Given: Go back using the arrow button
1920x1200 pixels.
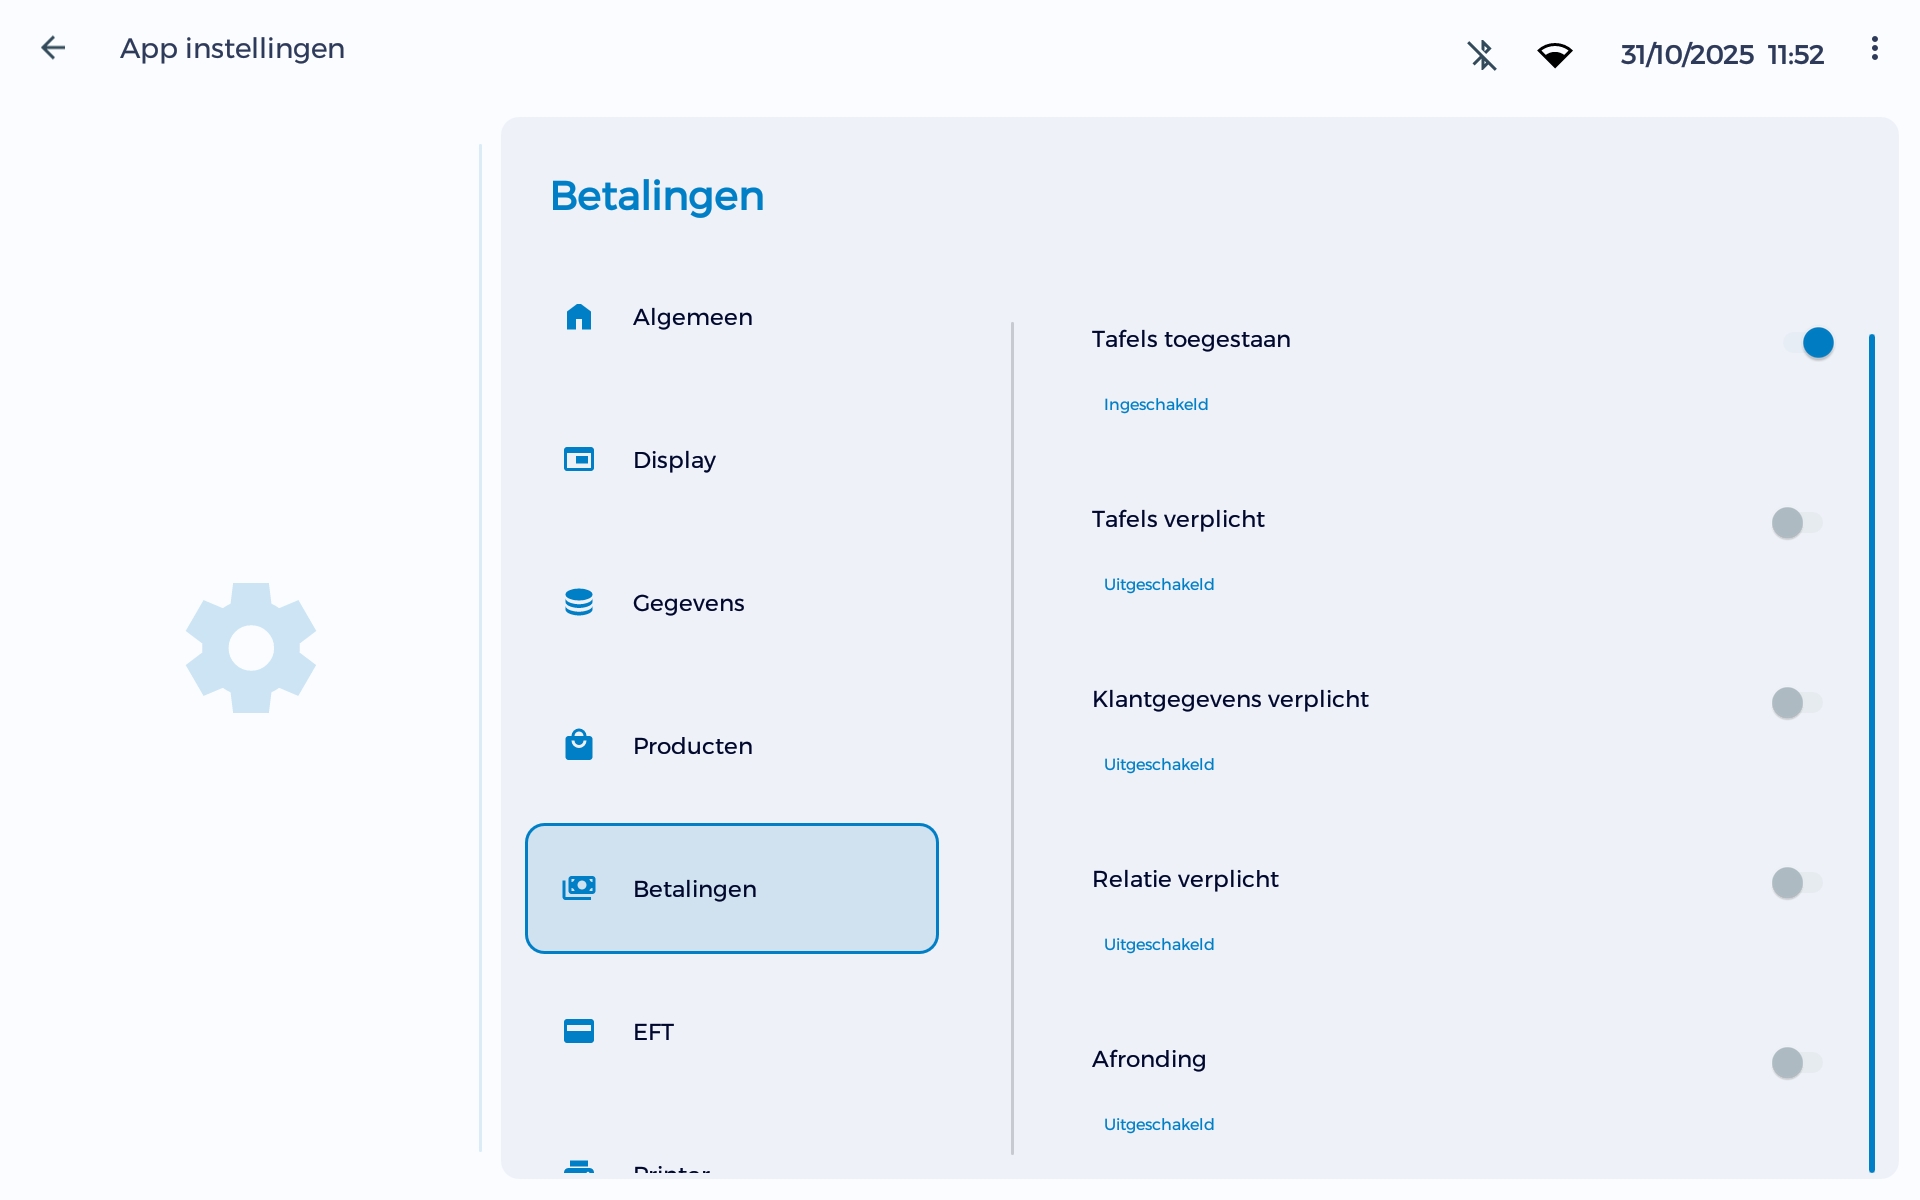Looking at the screenshot, I should pyautogui.click(x=53, y=48).
